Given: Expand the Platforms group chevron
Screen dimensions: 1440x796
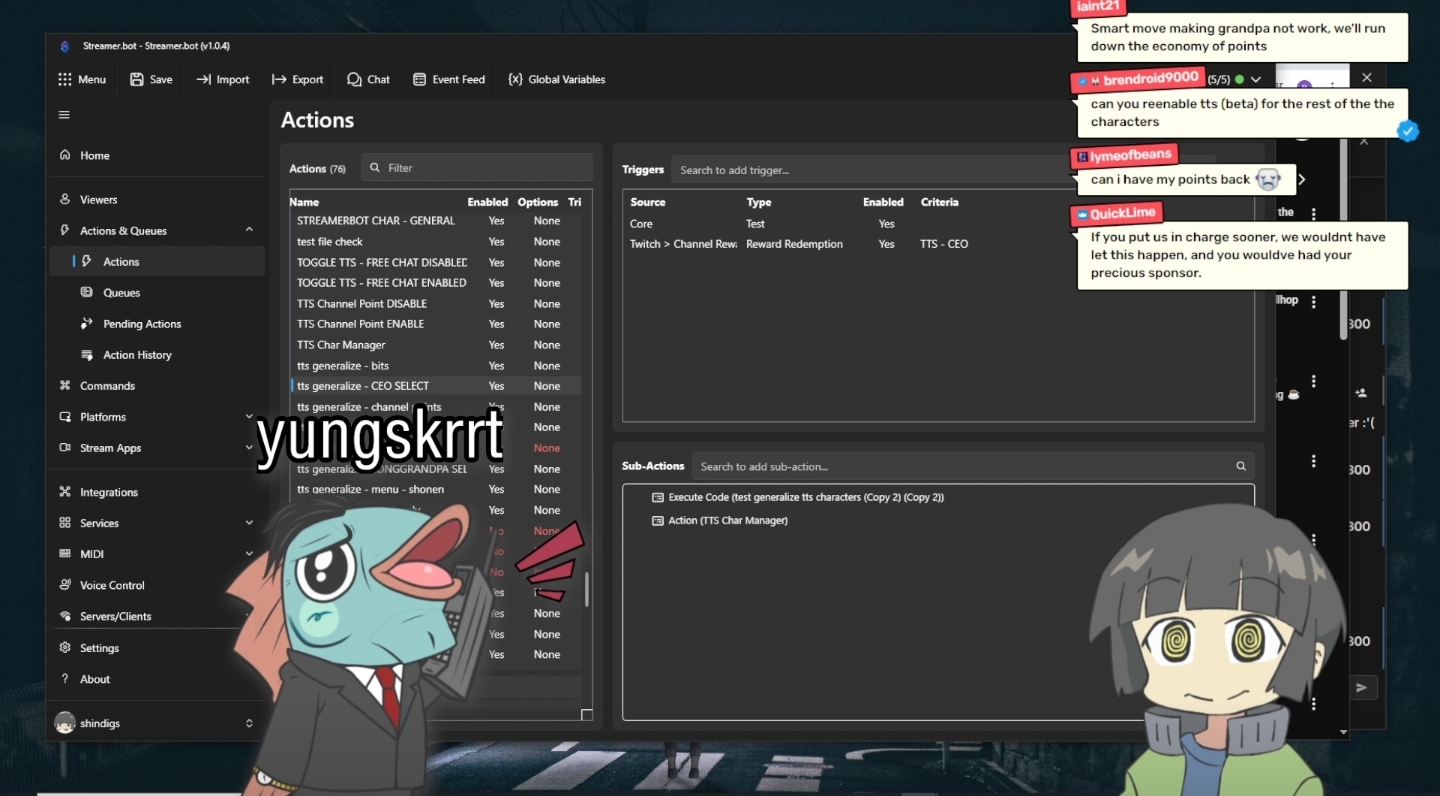Looking at the screenshot, I should tap(249, 416).
